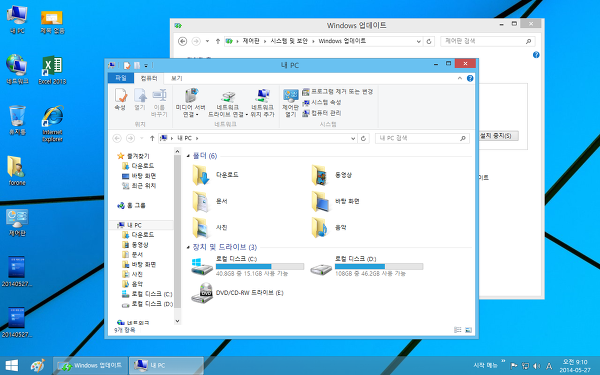600x375 pixels.
Task: Click the help icon in Windows 업데이트 window
Action: click(536, 55)
